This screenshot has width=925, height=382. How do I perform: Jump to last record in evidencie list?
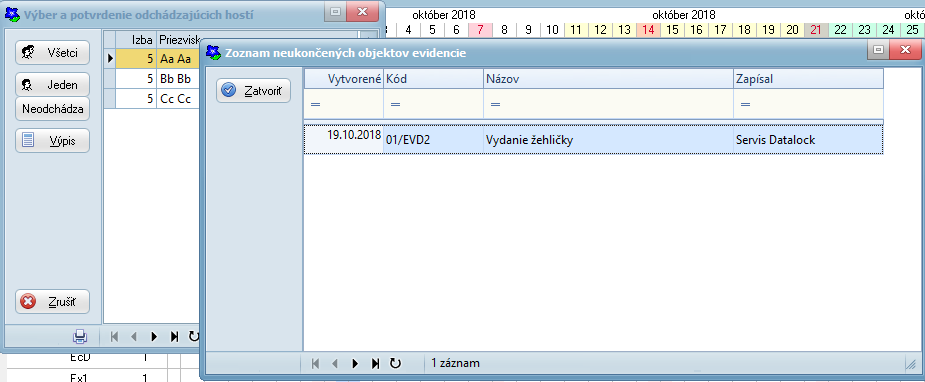[375, 363]
